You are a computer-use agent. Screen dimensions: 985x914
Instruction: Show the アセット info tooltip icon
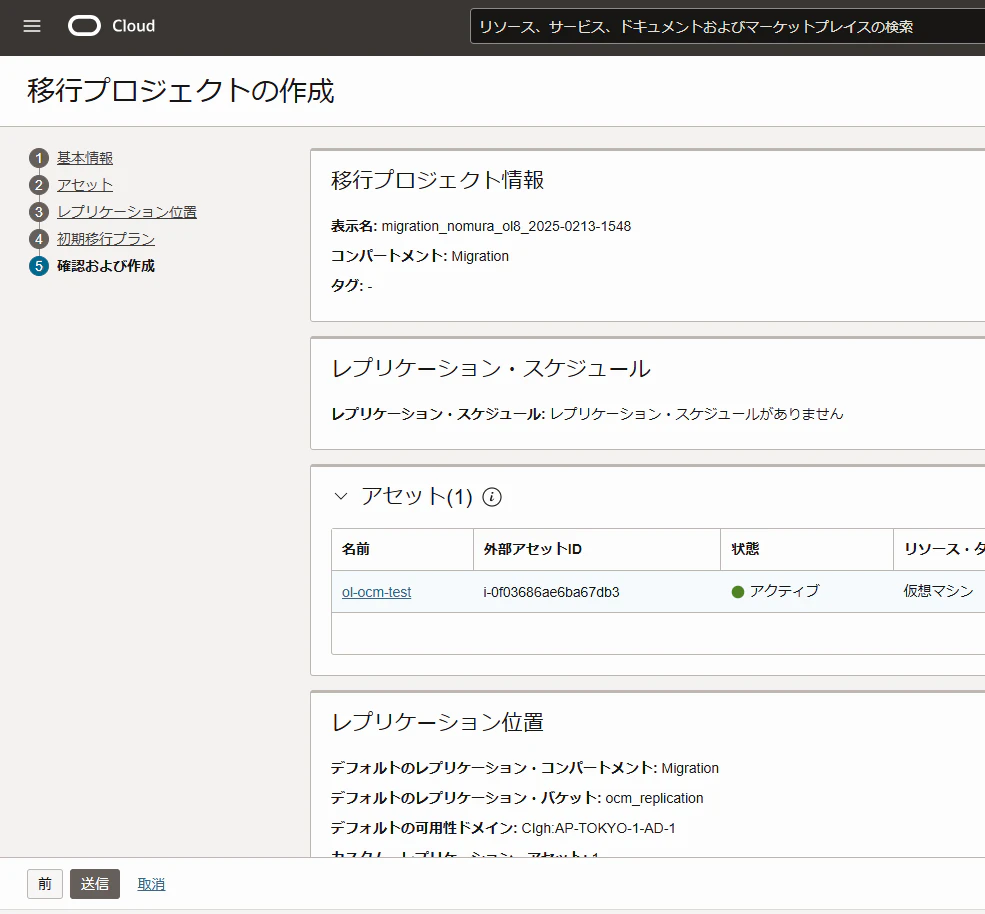[492, 497]
